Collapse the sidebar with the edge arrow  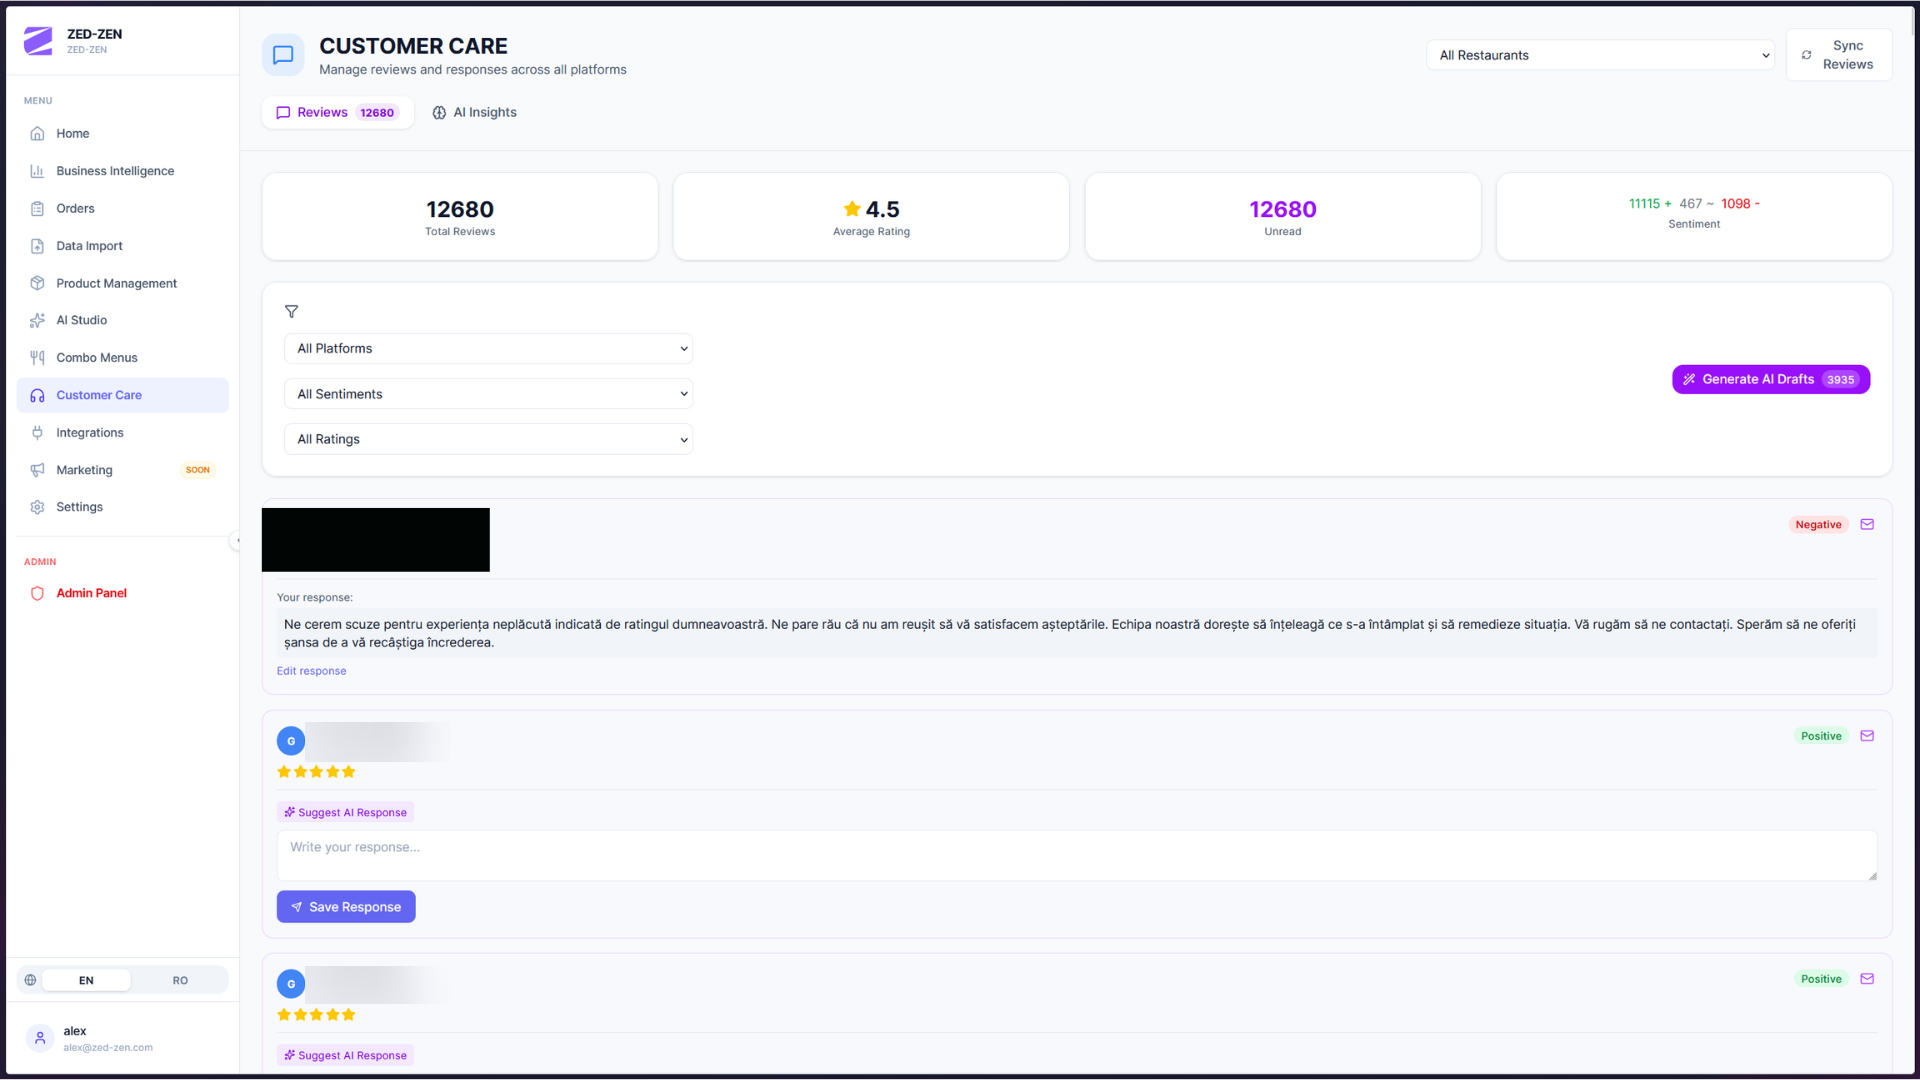(237, 540)
